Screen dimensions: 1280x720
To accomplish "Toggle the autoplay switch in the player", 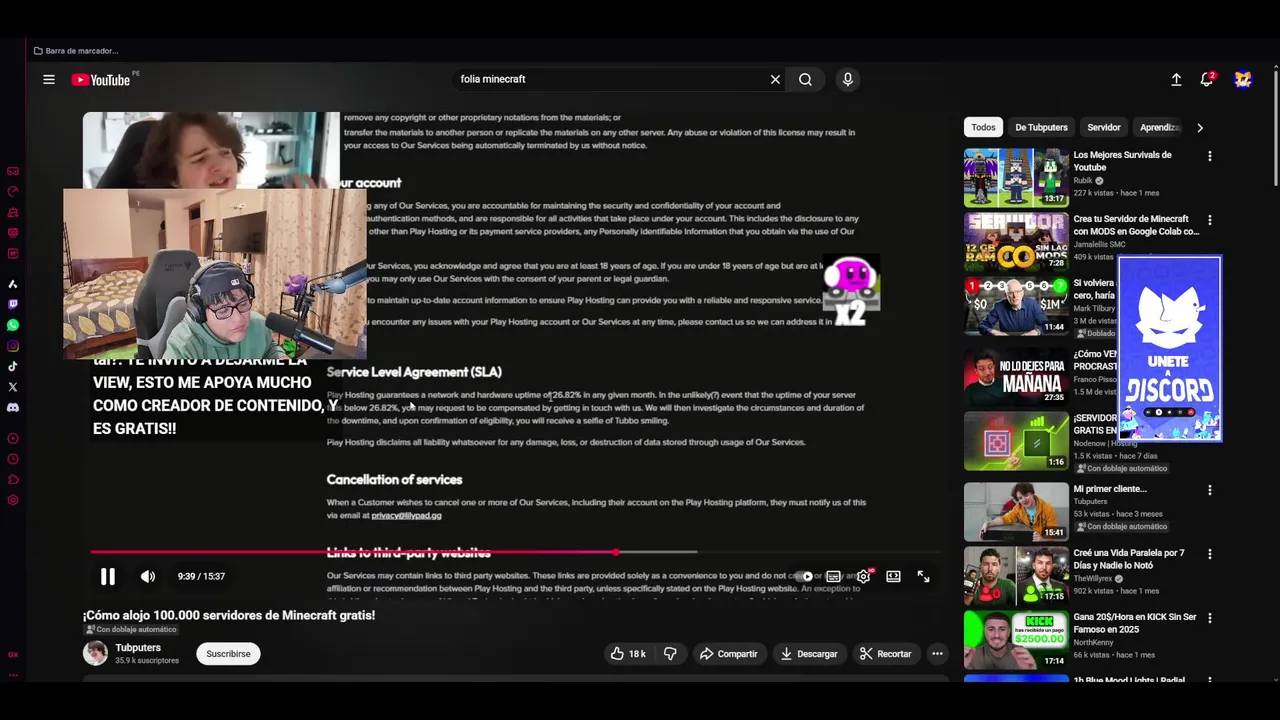I will (804, 577).
